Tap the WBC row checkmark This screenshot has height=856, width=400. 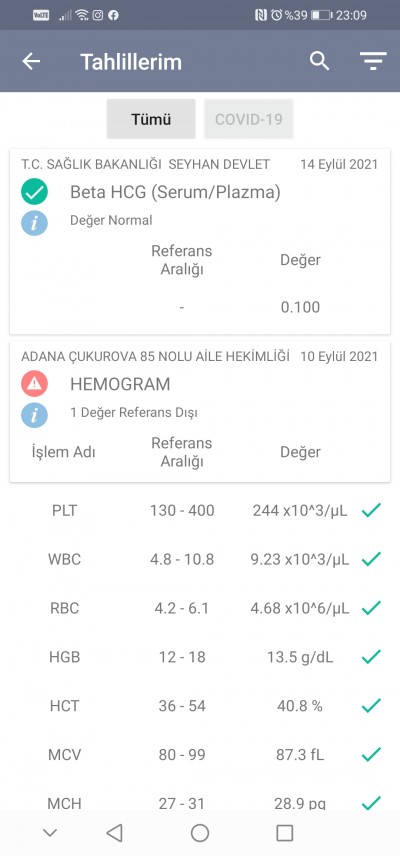pyautogui.click(x=371, y=559)
